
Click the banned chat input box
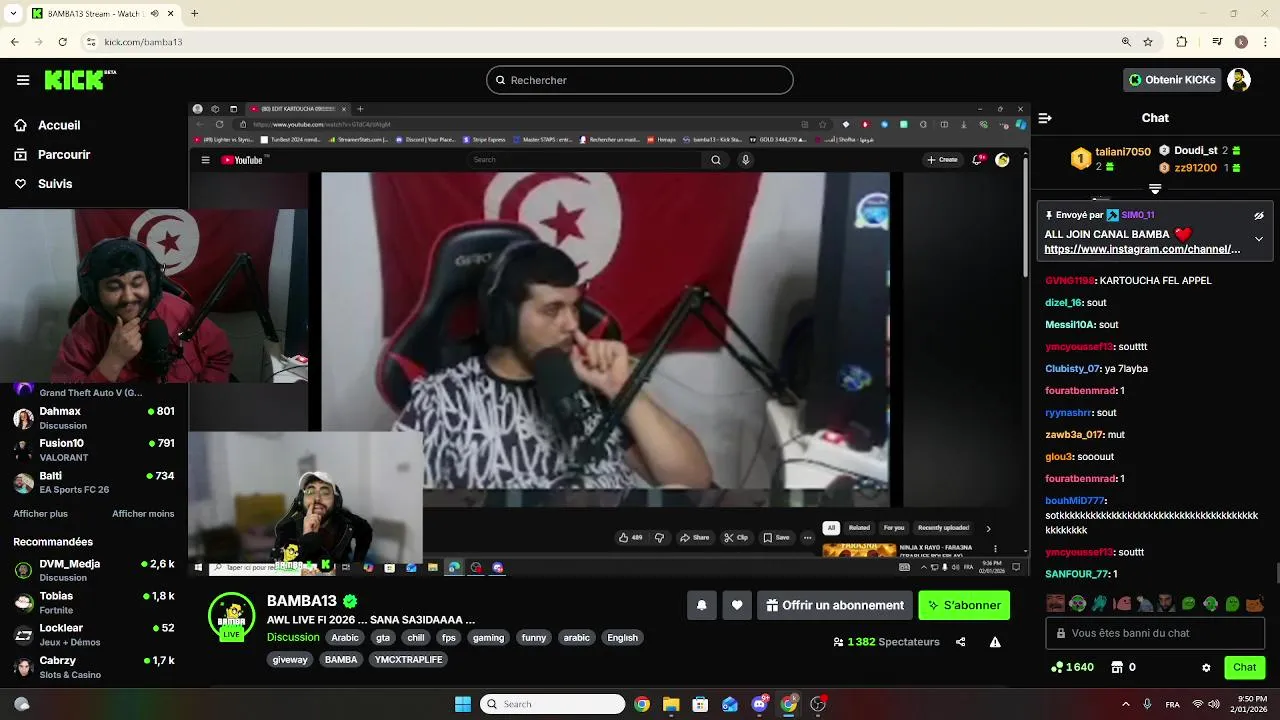click(1155, 633)
